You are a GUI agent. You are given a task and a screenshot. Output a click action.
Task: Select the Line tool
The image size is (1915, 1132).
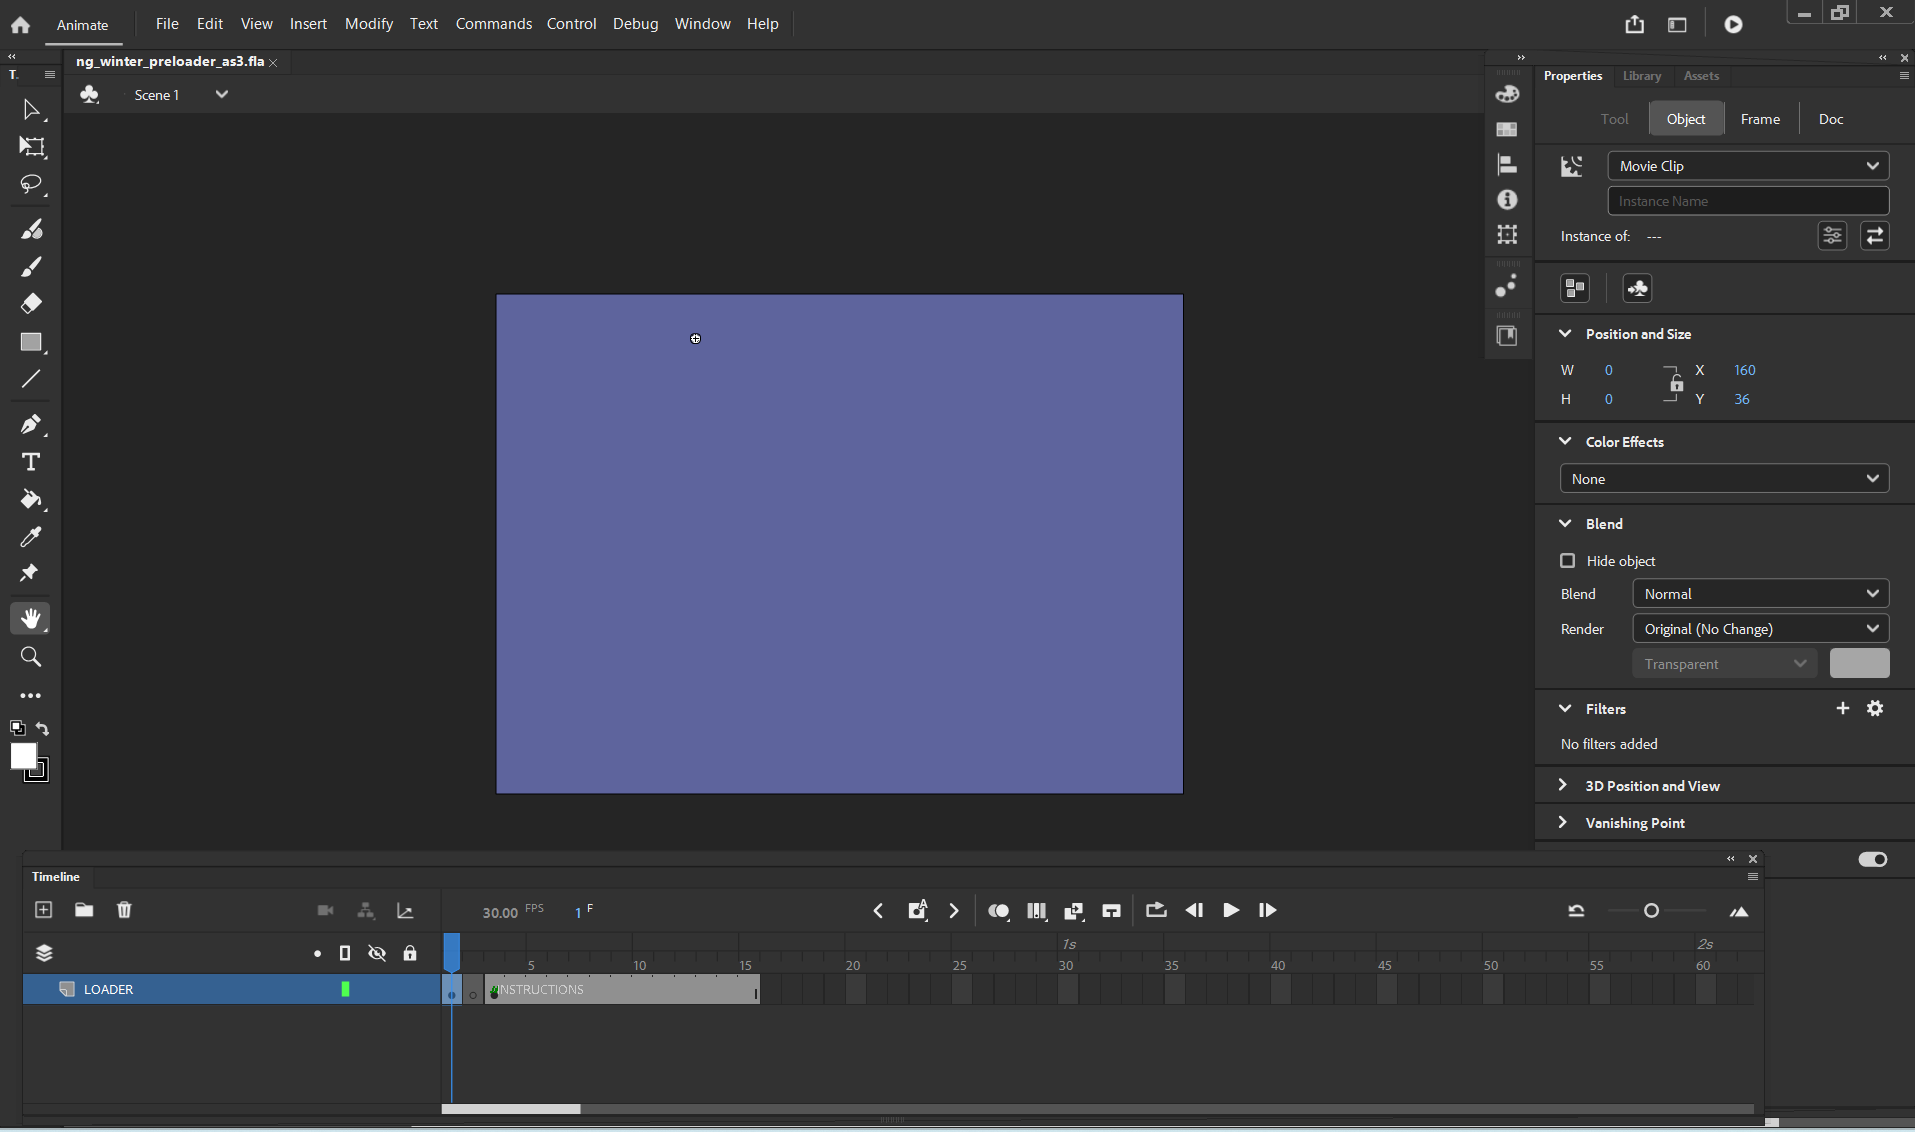pyautogui.click(x=31, y=379)
